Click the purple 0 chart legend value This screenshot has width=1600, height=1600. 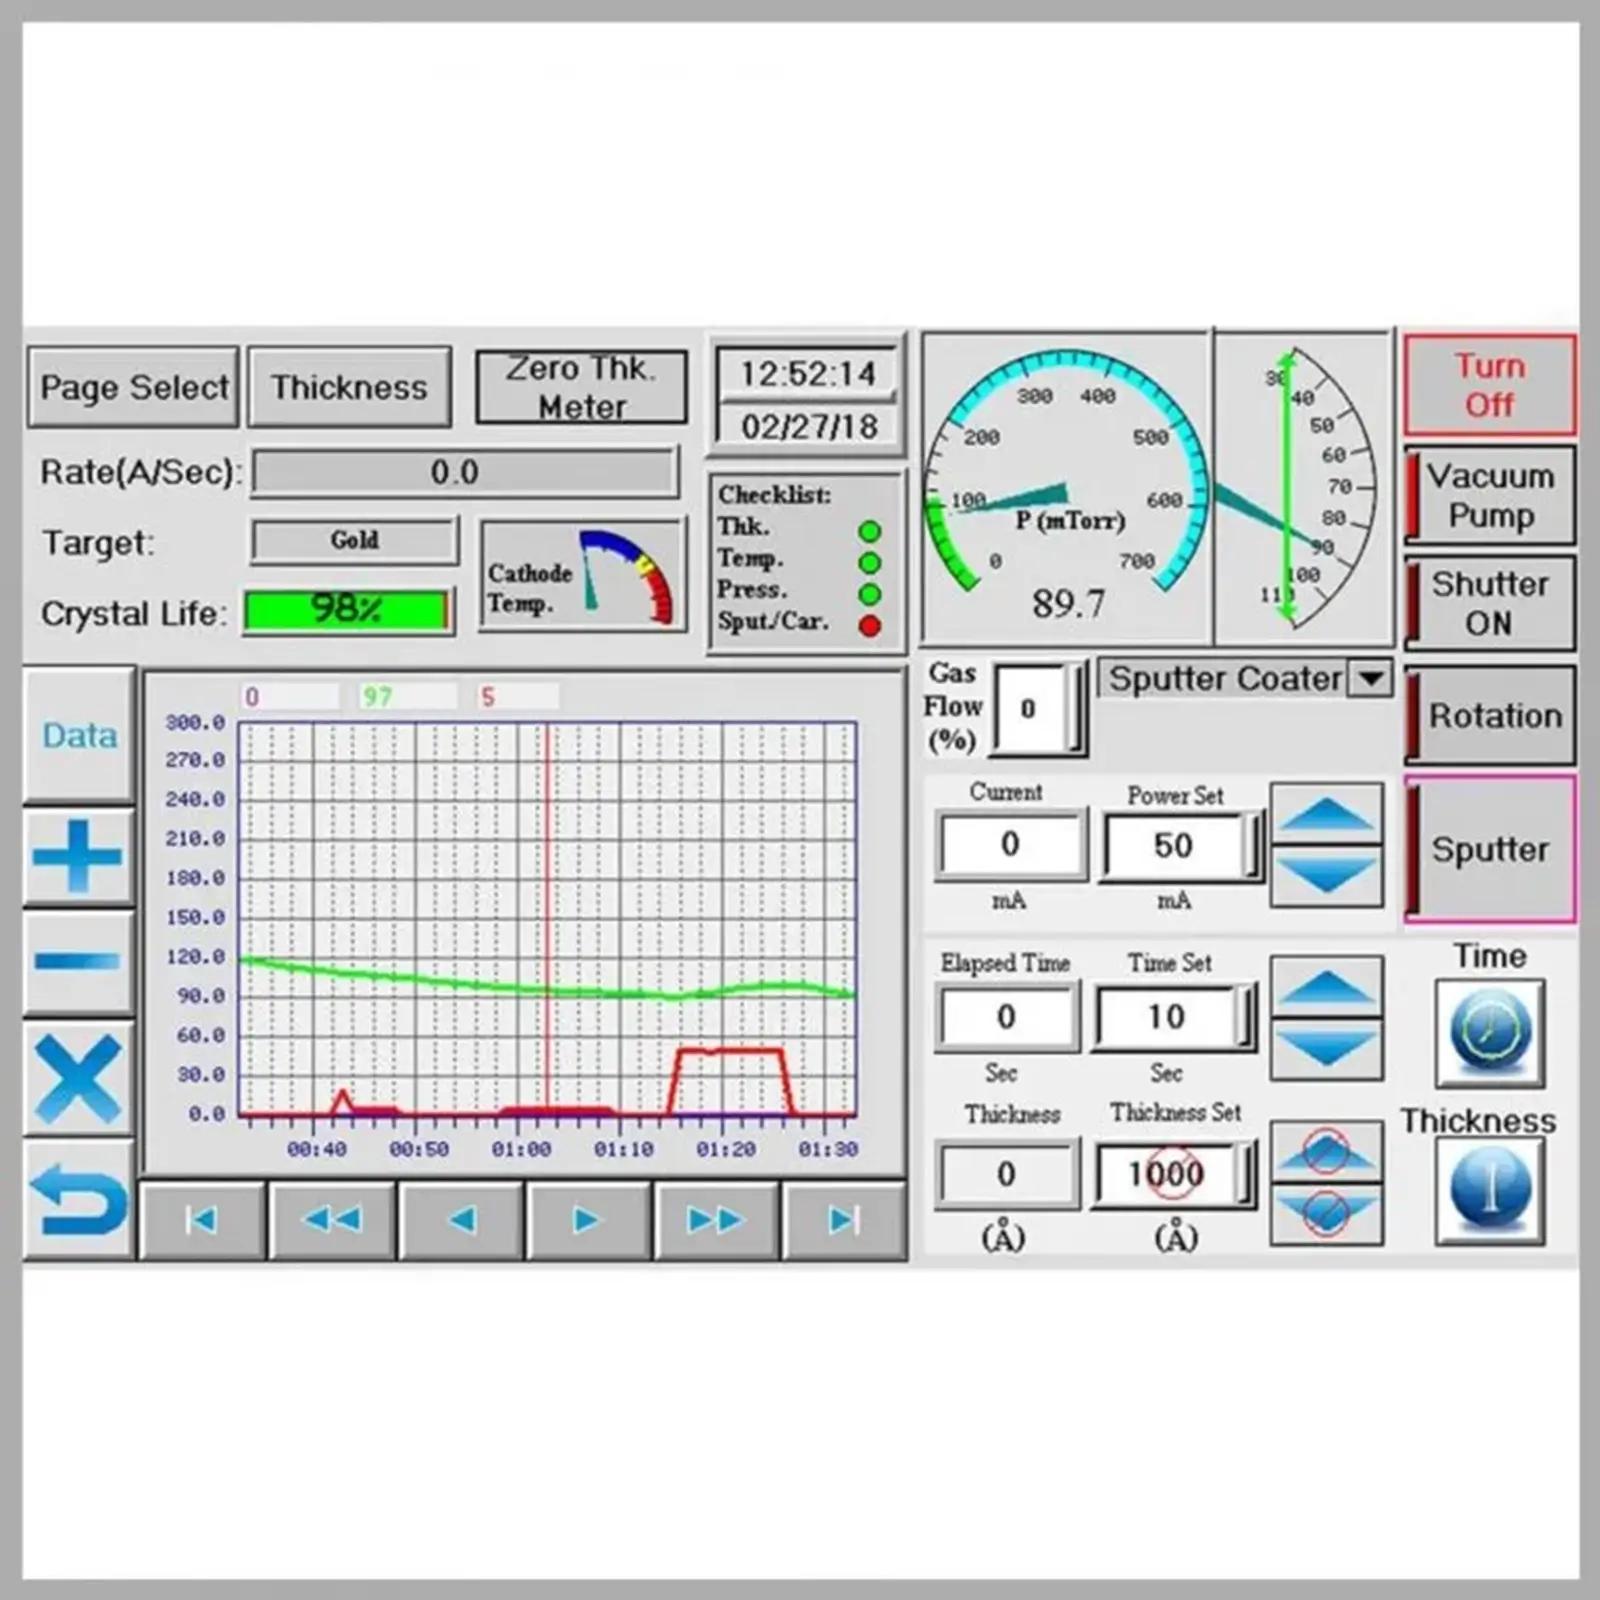pos(290,697)
